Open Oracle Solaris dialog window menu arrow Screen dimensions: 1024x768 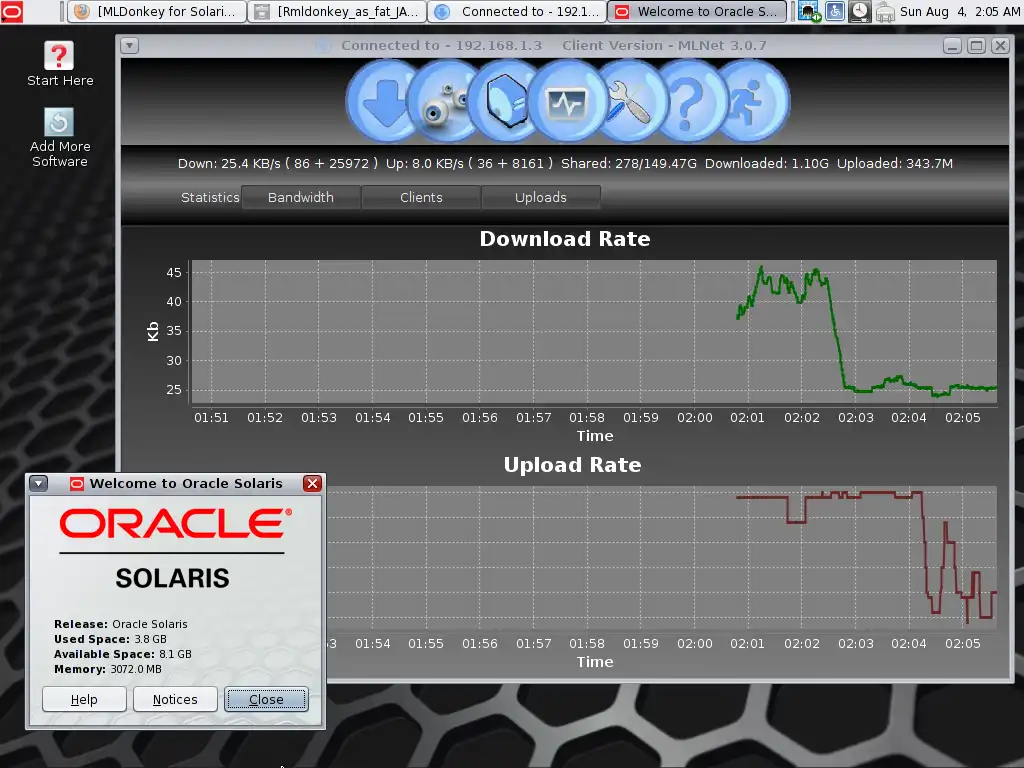(39, 483)
